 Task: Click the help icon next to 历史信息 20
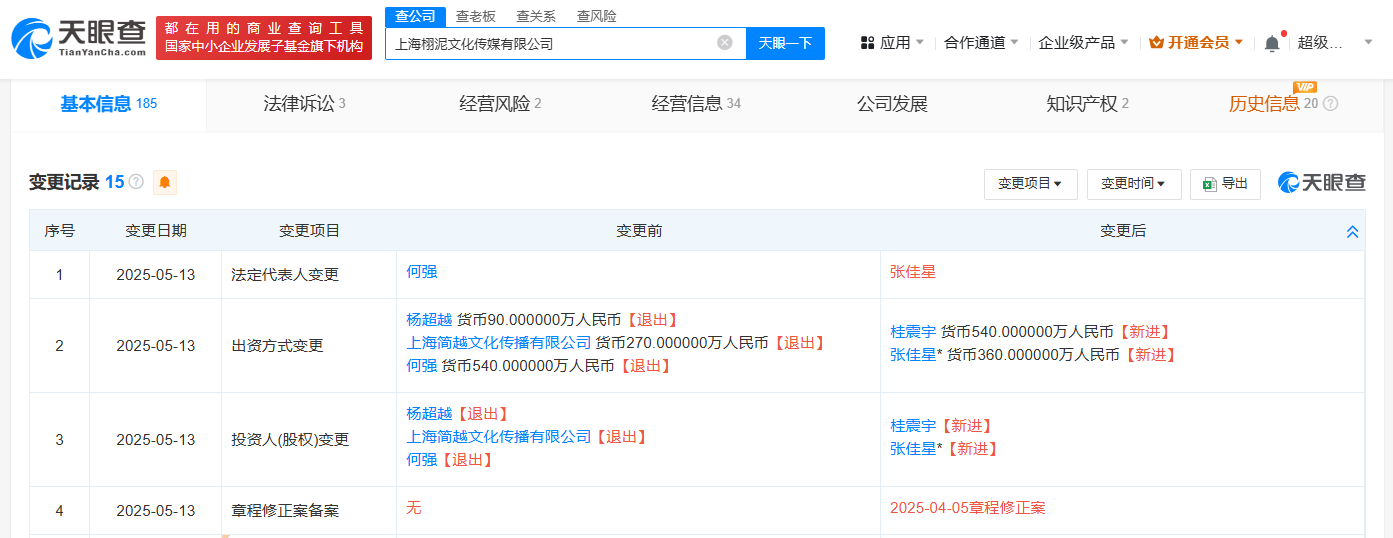(1330, 104)
